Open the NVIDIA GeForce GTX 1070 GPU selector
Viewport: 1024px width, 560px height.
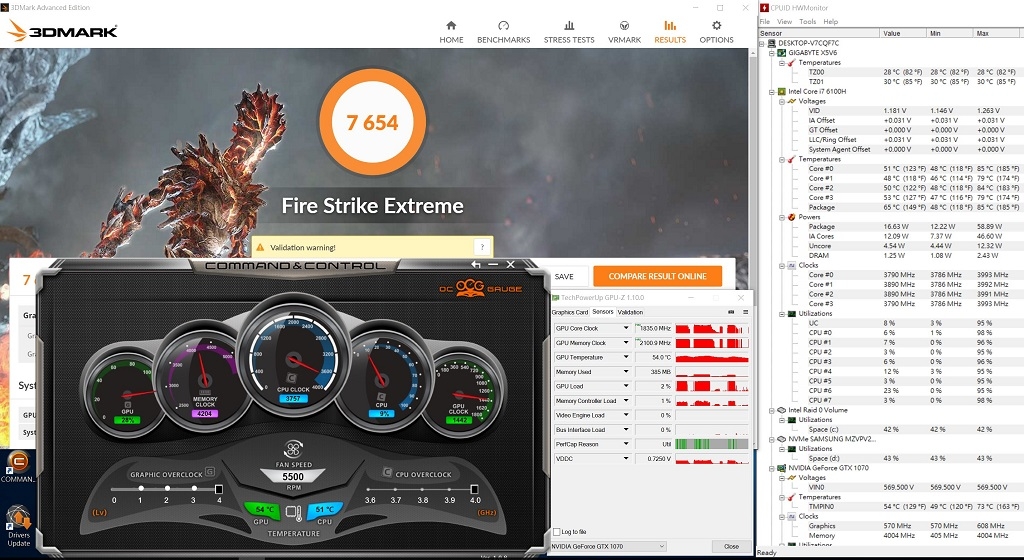click(608, 546)
